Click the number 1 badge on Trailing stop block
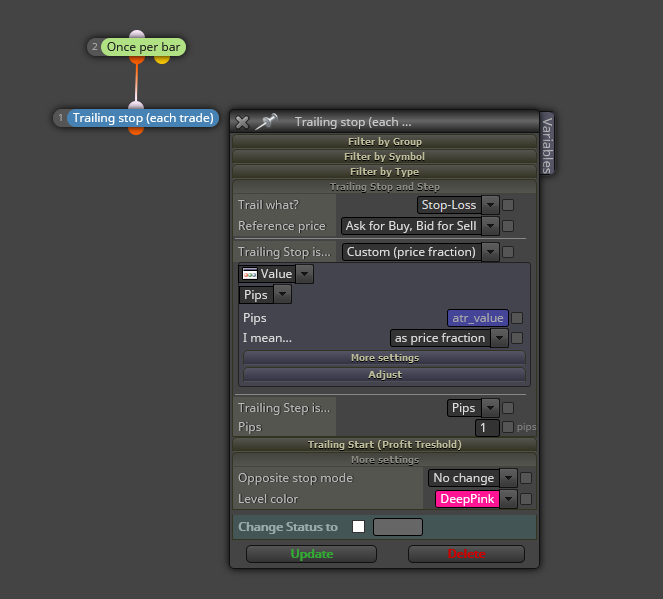 [61, 118]
